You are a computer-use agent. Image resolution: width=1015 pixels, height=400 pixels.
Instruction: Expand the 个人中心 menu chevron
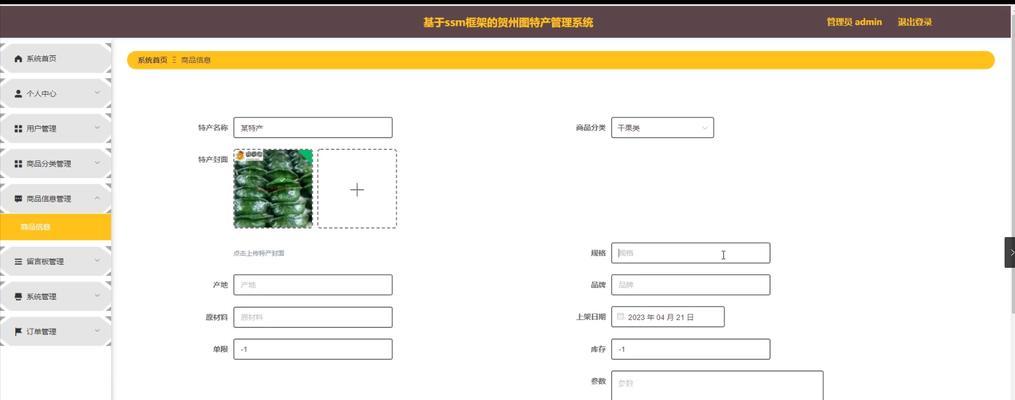(97, 93)
